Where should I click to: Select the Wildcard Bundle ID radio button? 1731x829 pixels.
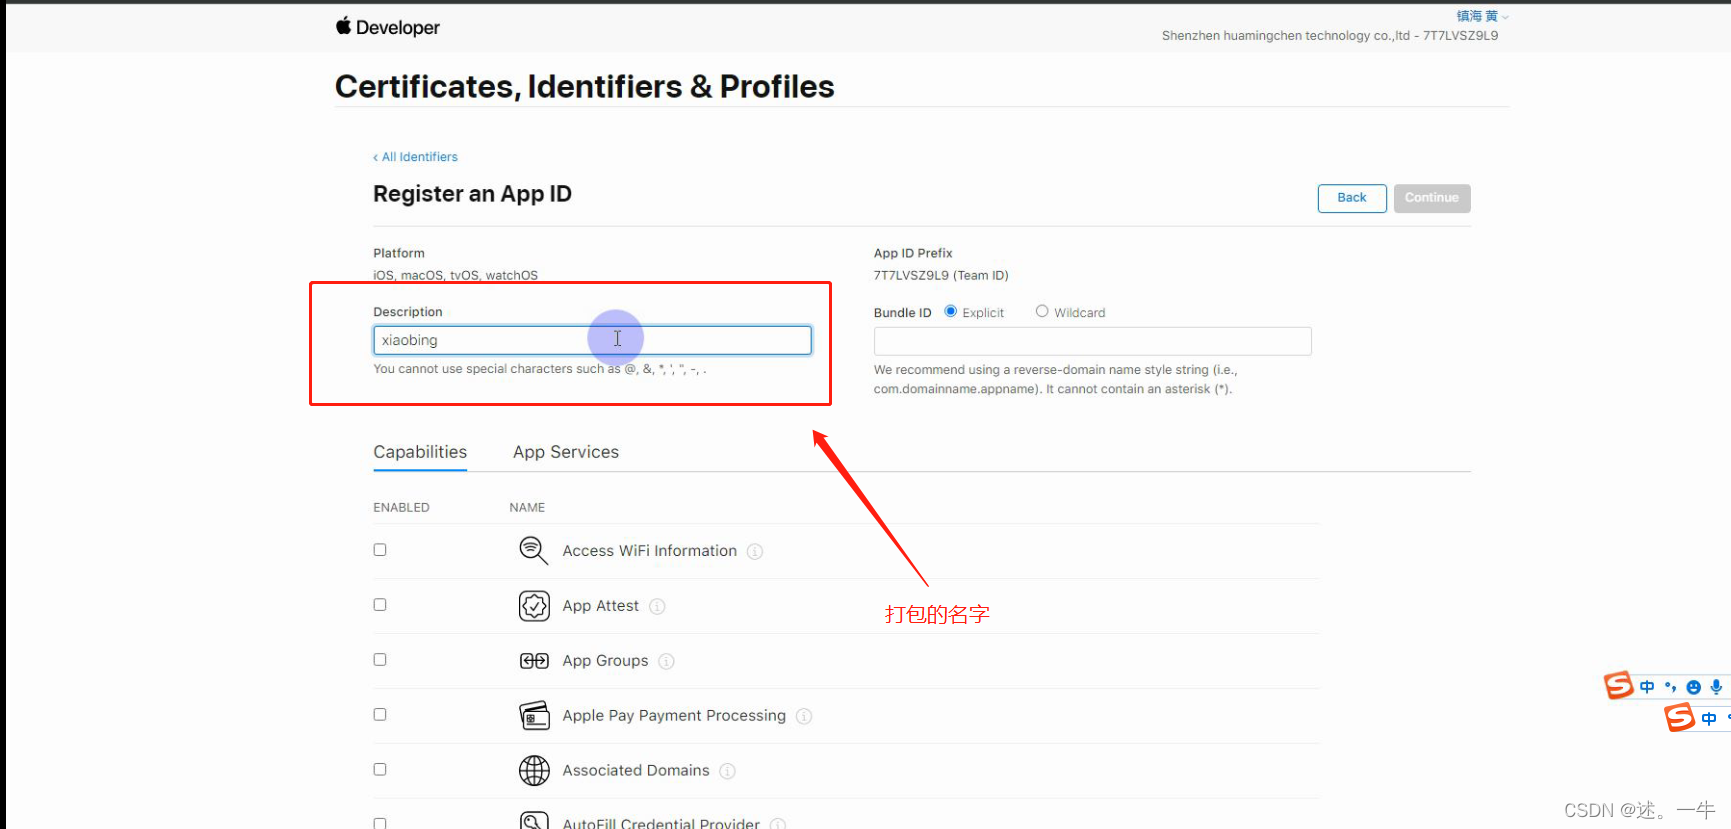coord(1042,311)
